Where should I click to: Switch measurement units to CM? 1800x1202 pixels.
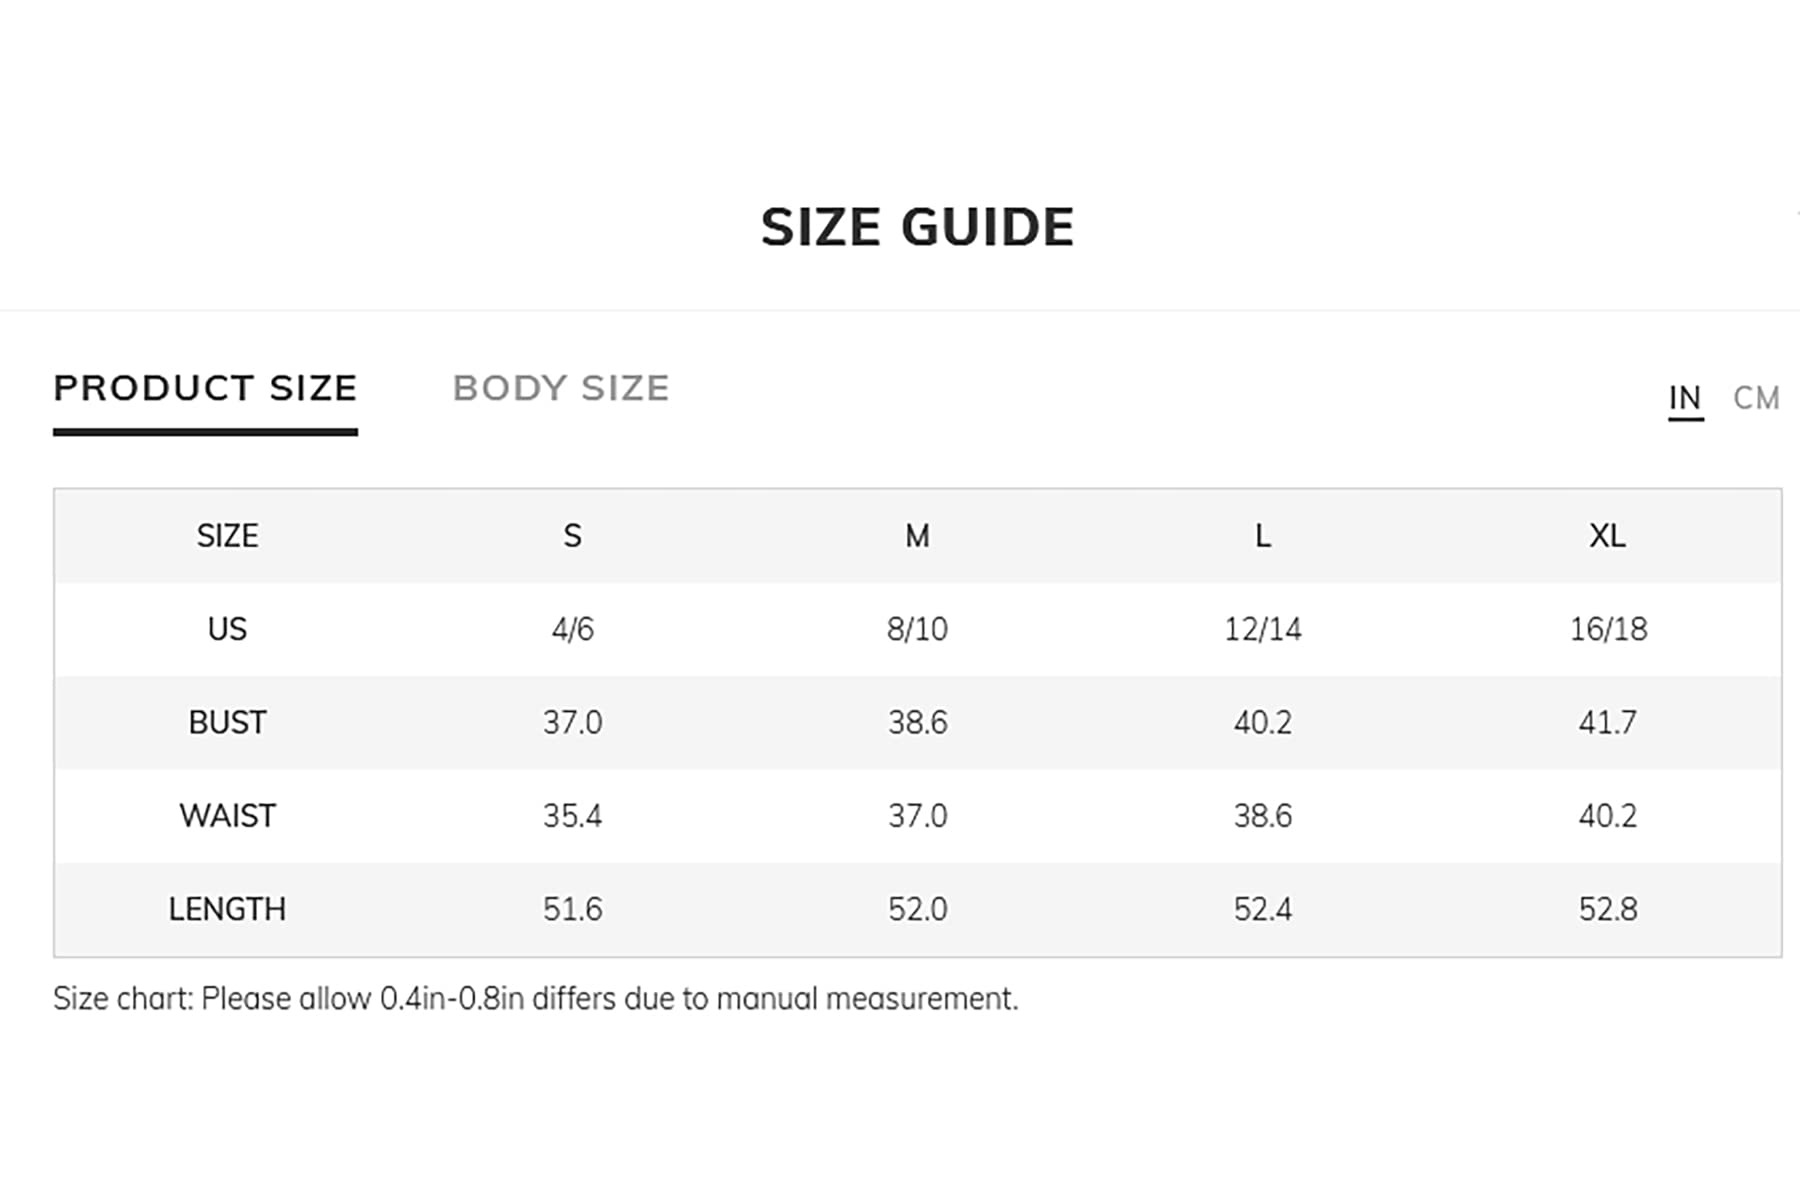pyautogui.click(x=1756, y=398)
